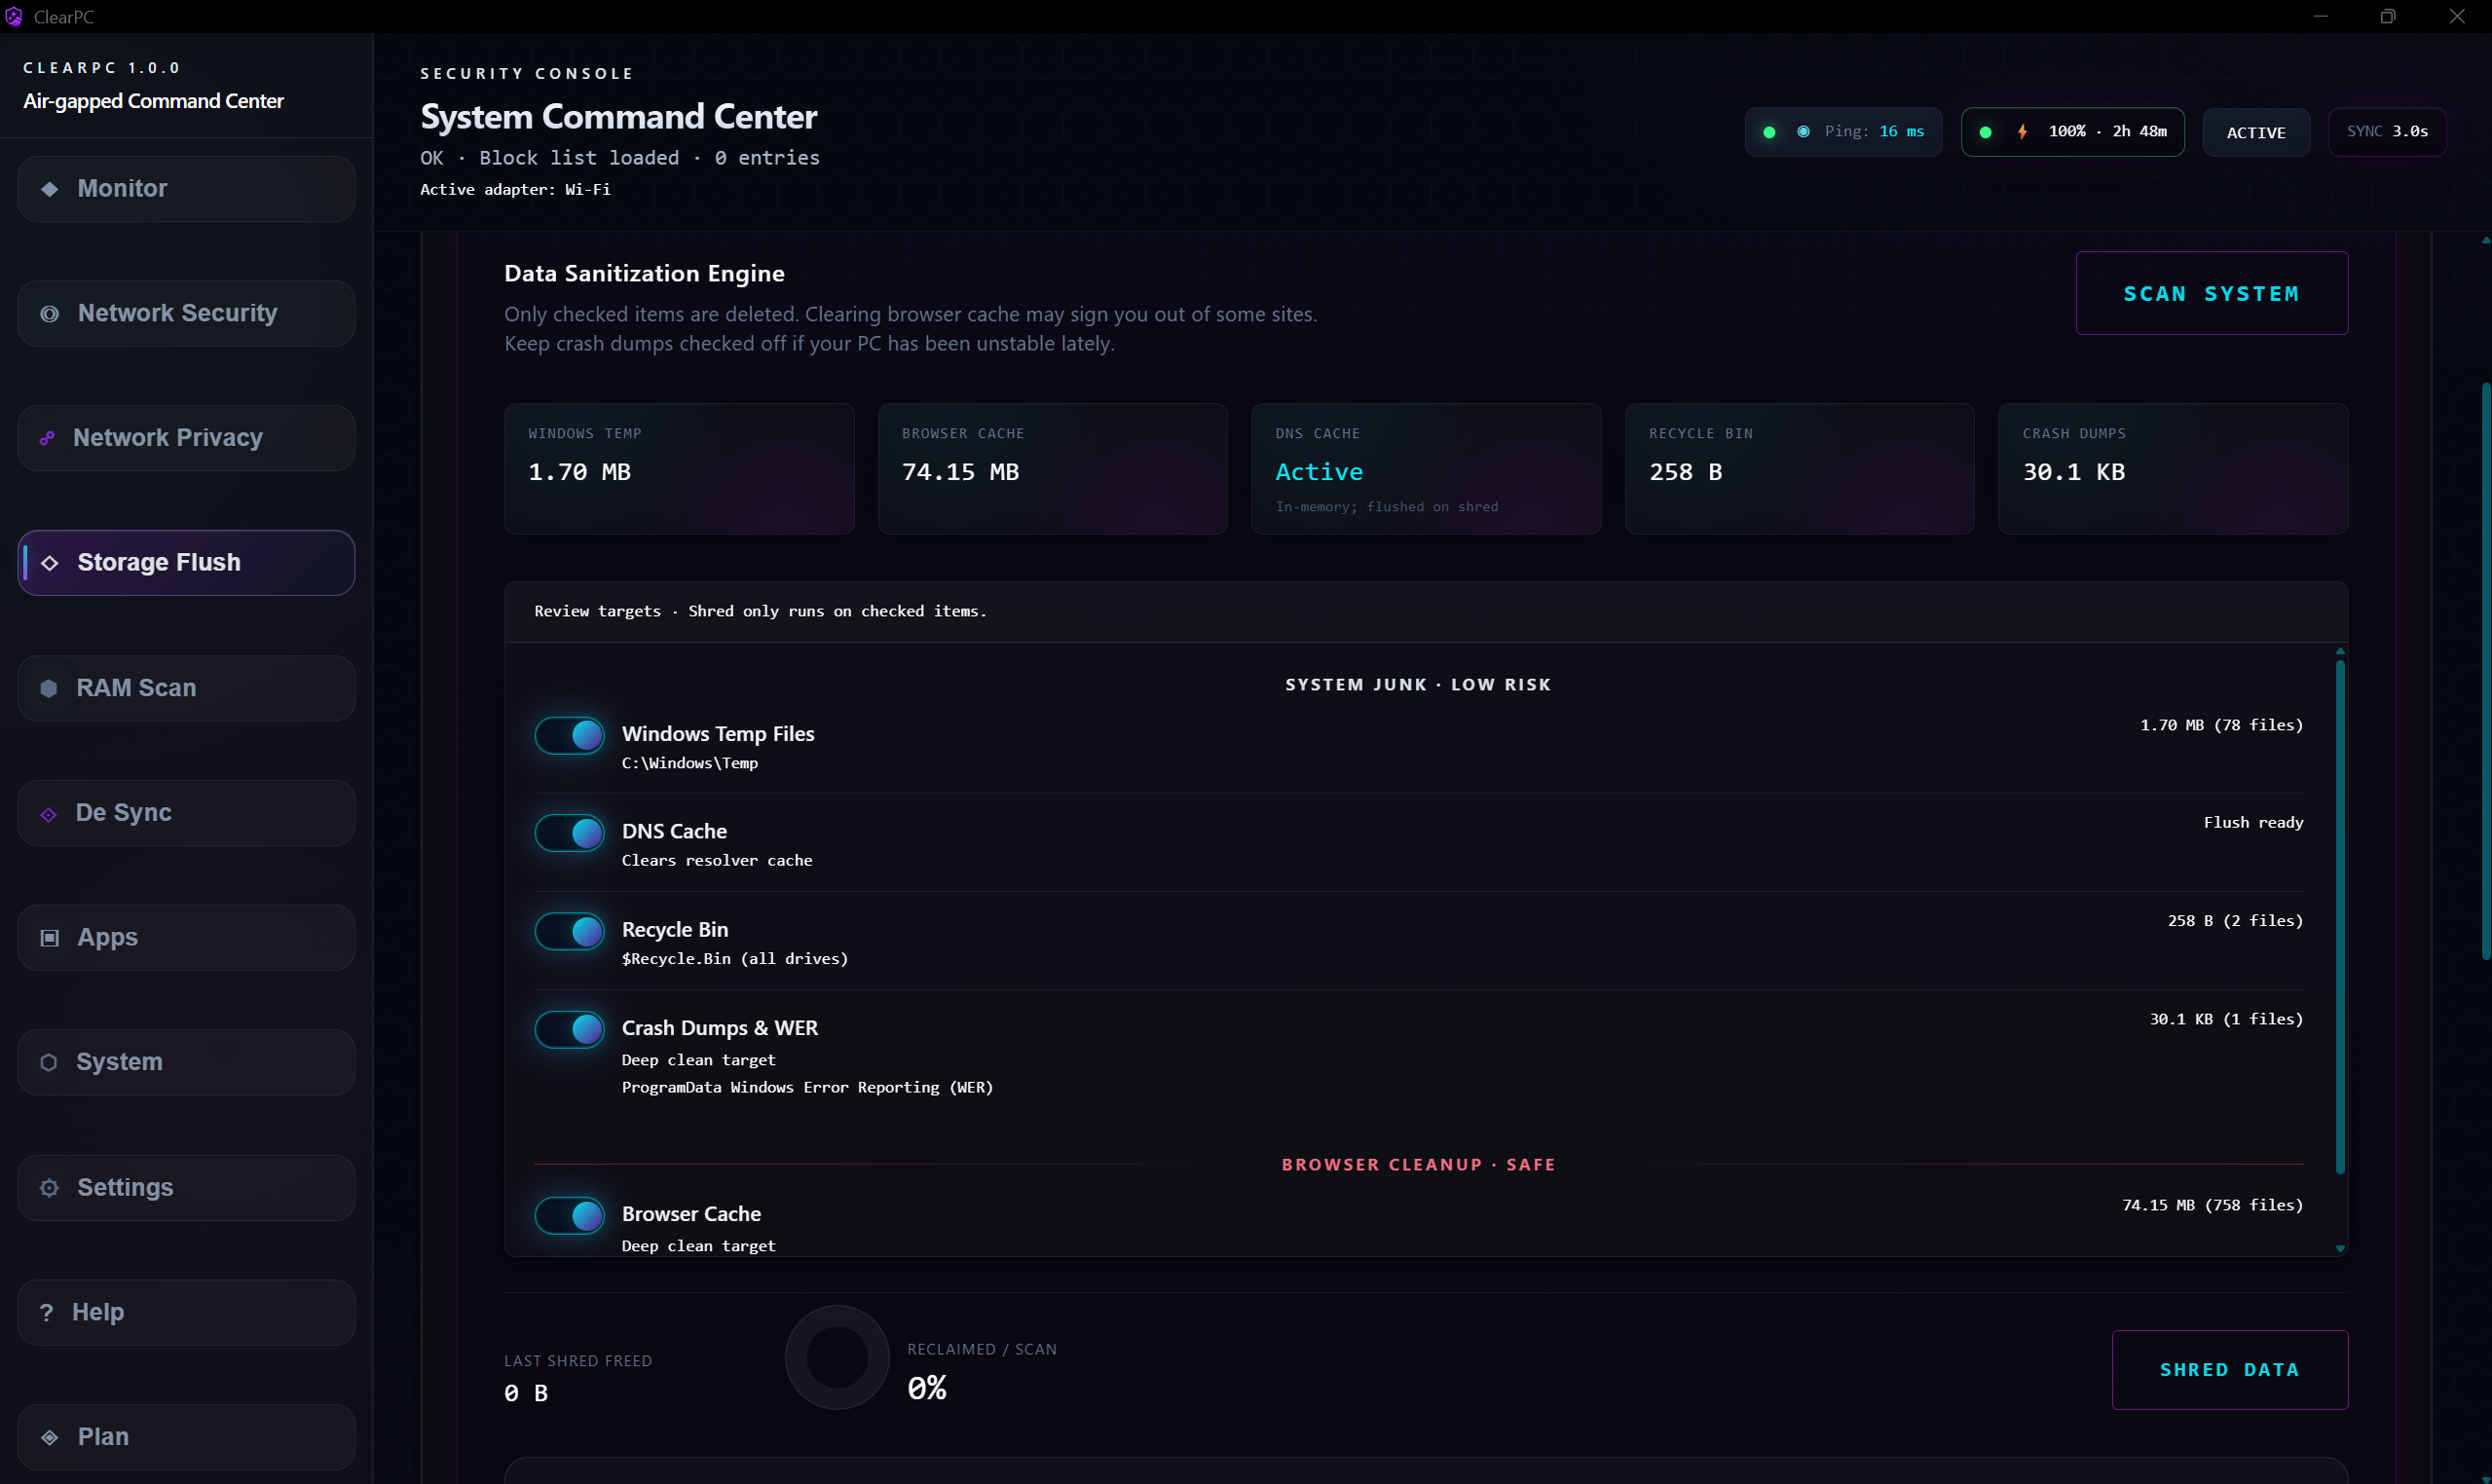Select the Storage Flush menu item
The width and height of the screenshot is (2492, 1484).
(186, 563)
